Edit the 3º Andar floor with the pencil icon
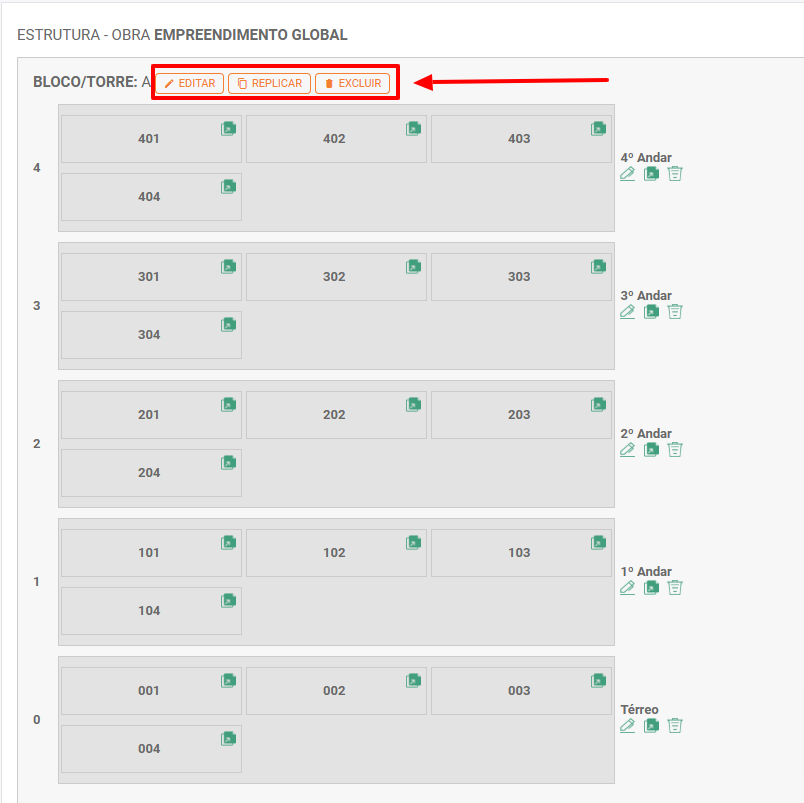This screenshot has width=804, height=803. click(627, 311)
